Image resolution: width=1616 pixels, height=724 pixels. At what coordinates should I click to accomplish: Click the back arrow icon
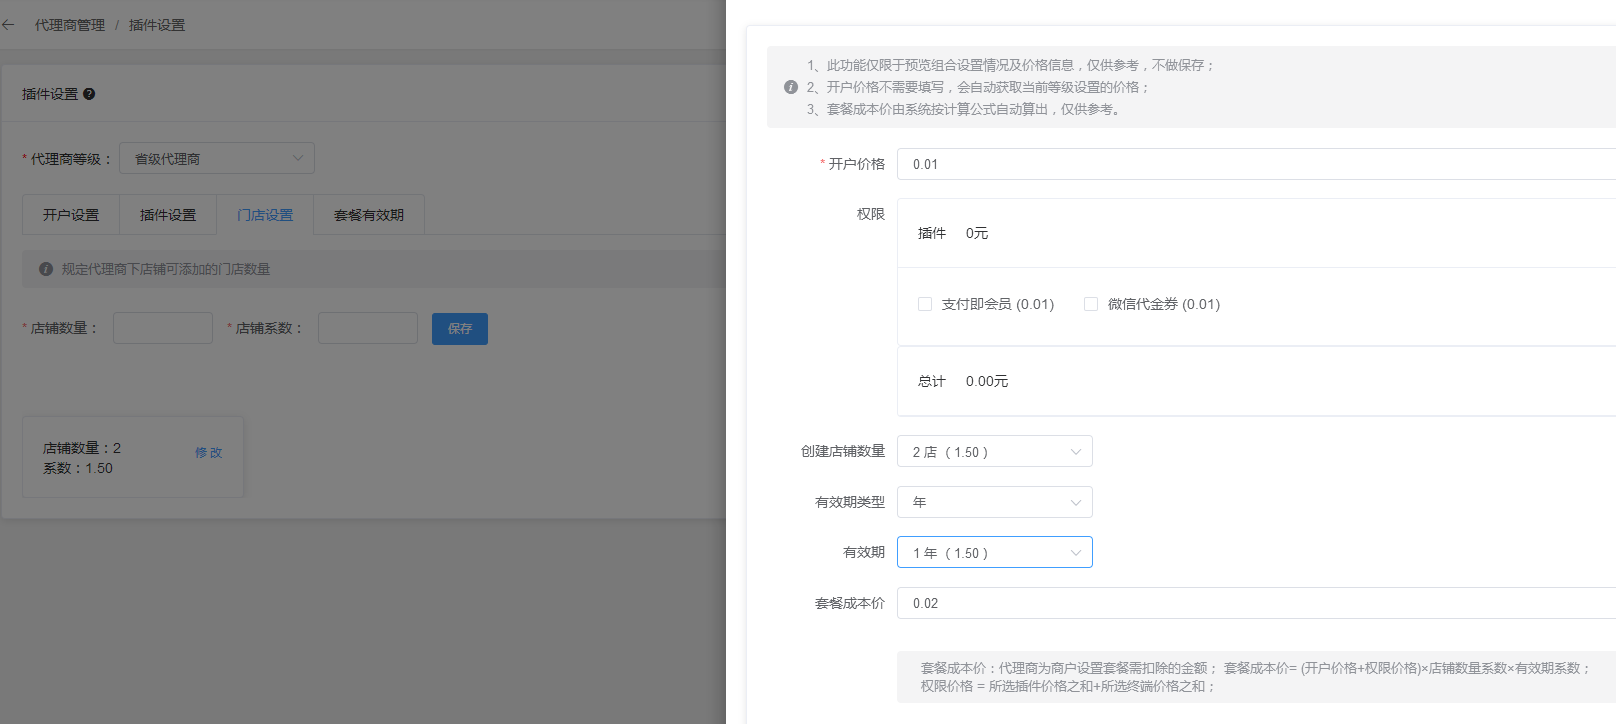pos(8,25)
